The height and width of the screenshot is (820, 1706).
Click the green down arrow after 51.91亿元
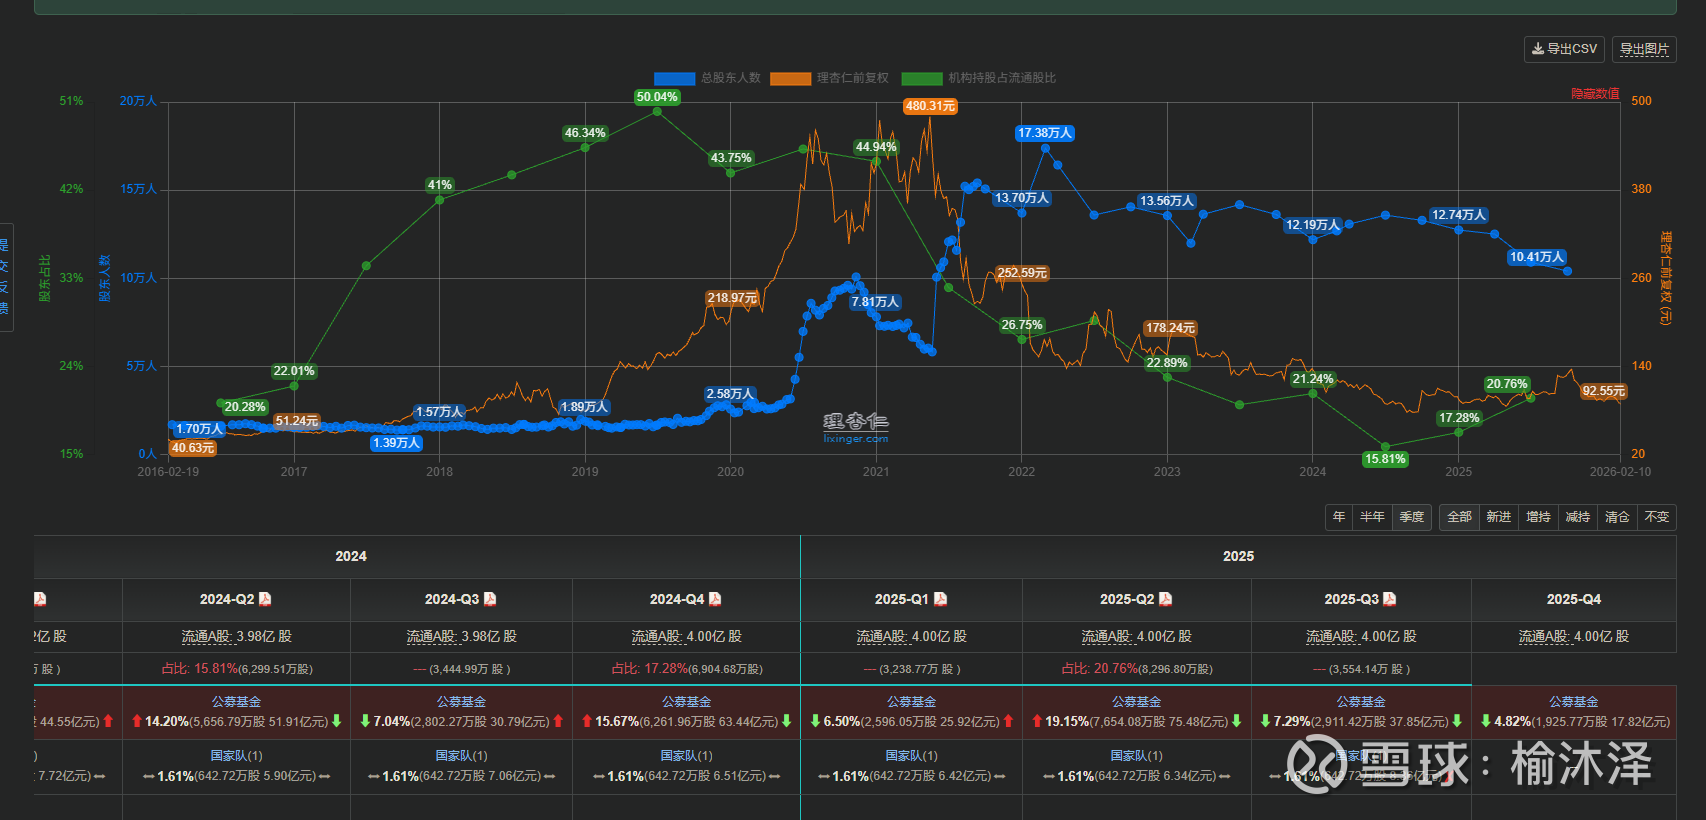pos(337,721)
